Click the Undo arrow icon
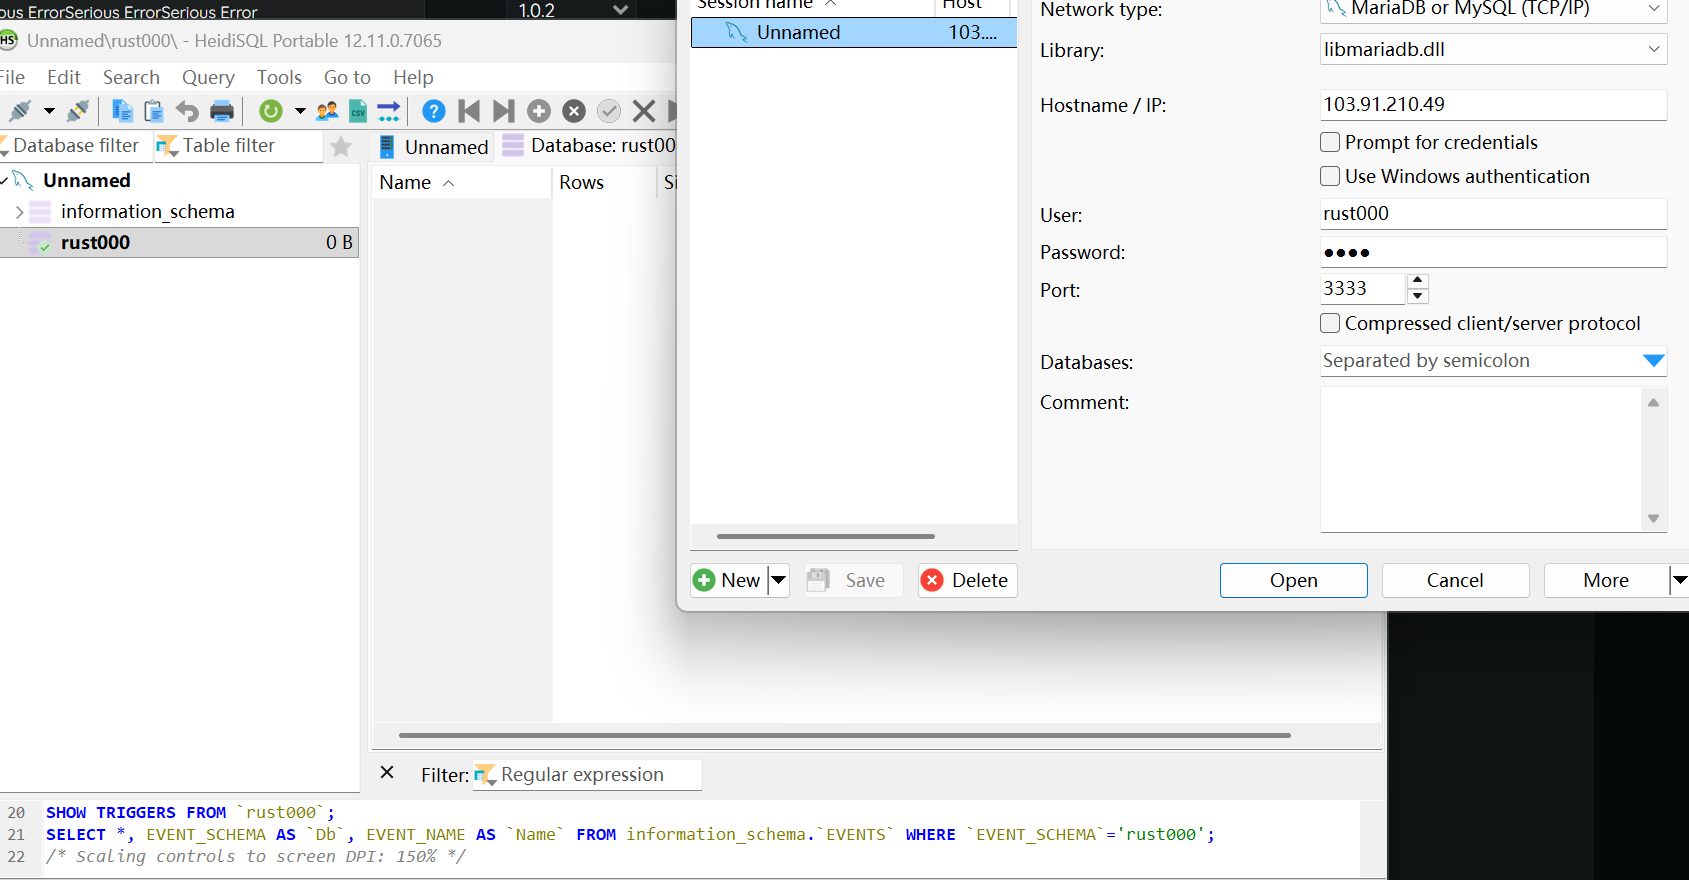 click(187, 111)
